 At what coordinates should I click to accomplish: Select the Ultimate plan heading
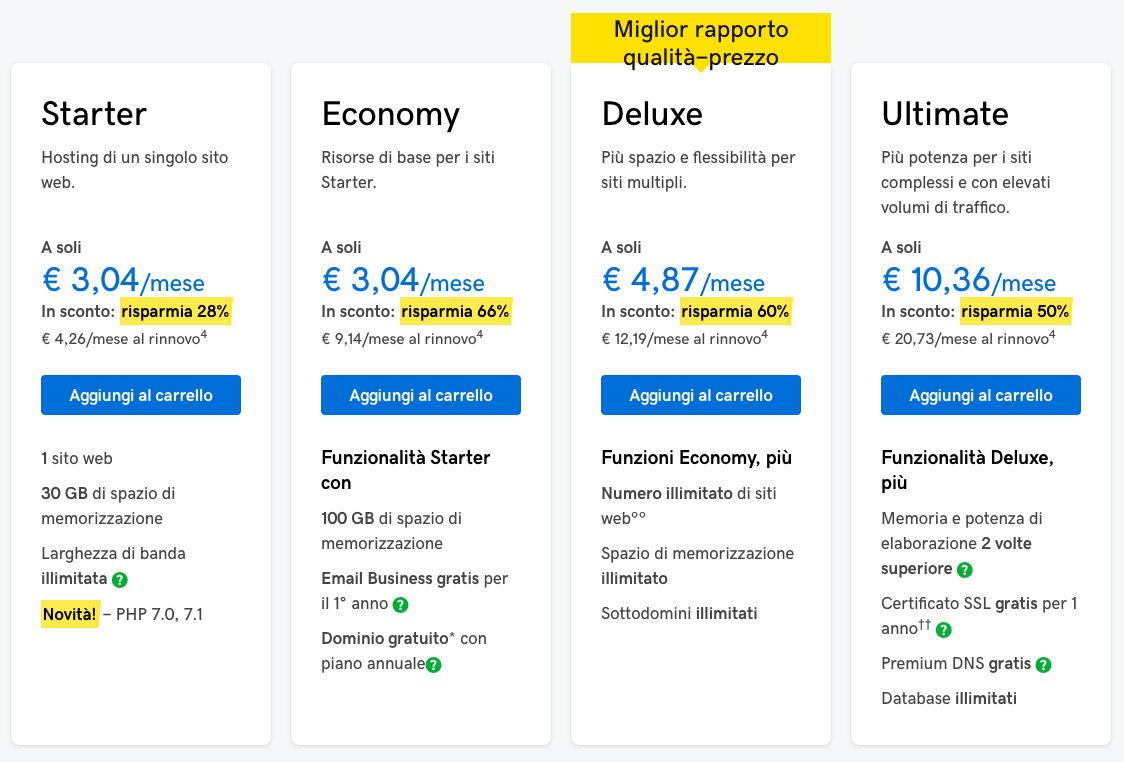pos(945,114)
